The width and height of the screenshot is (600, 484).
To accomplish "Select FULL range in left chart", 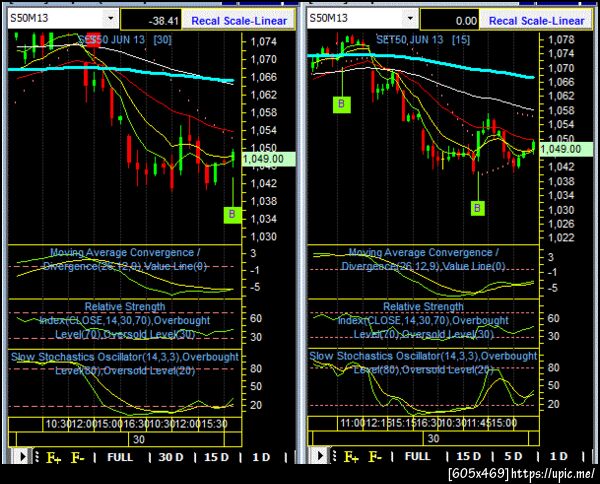I will [x=120, y=457].
